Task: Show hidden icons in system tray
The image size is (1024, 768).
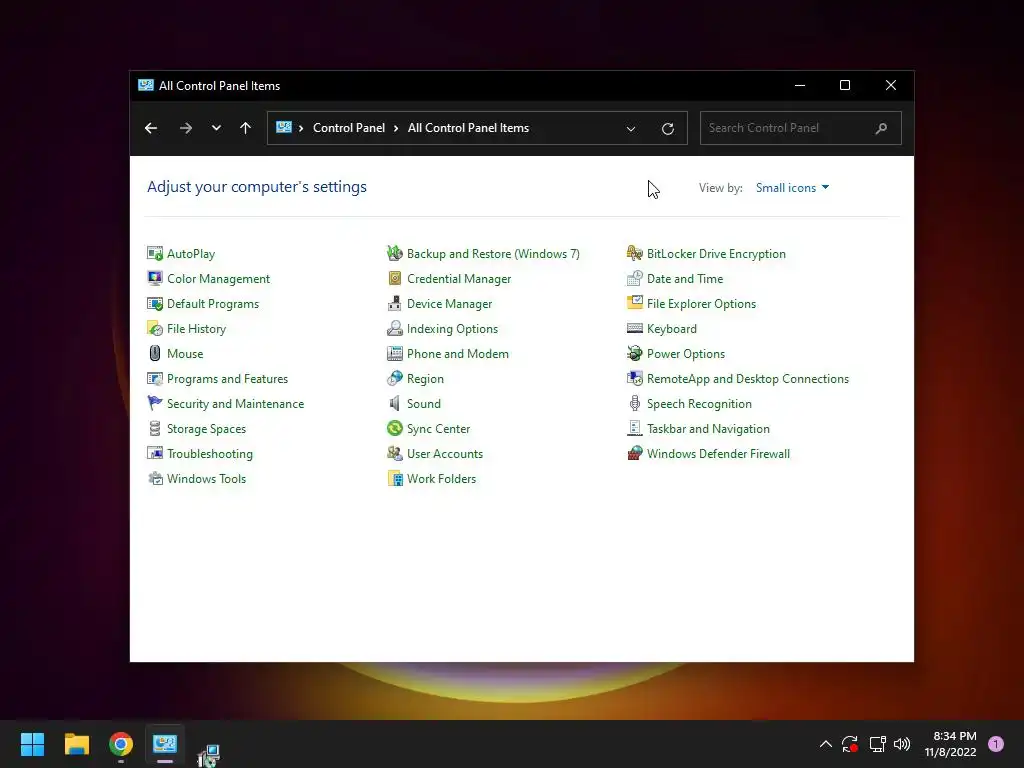Action: point(825,744)
